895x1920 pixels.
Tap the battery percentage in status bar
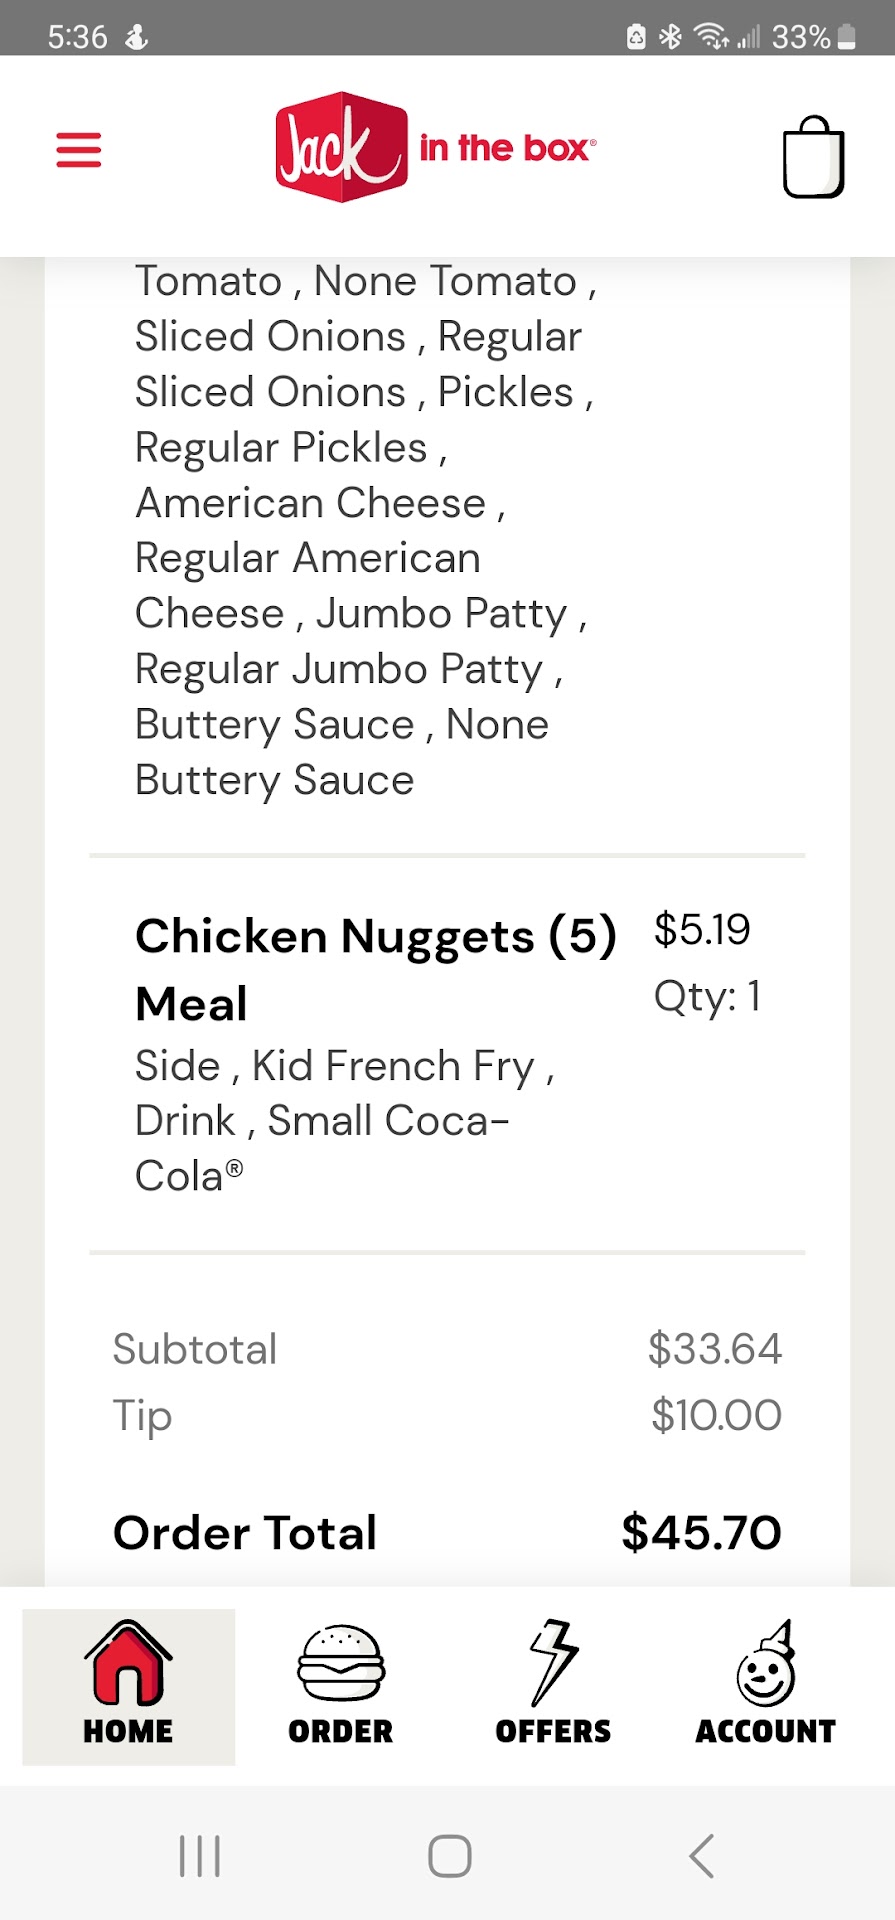[x=800, y=37]
